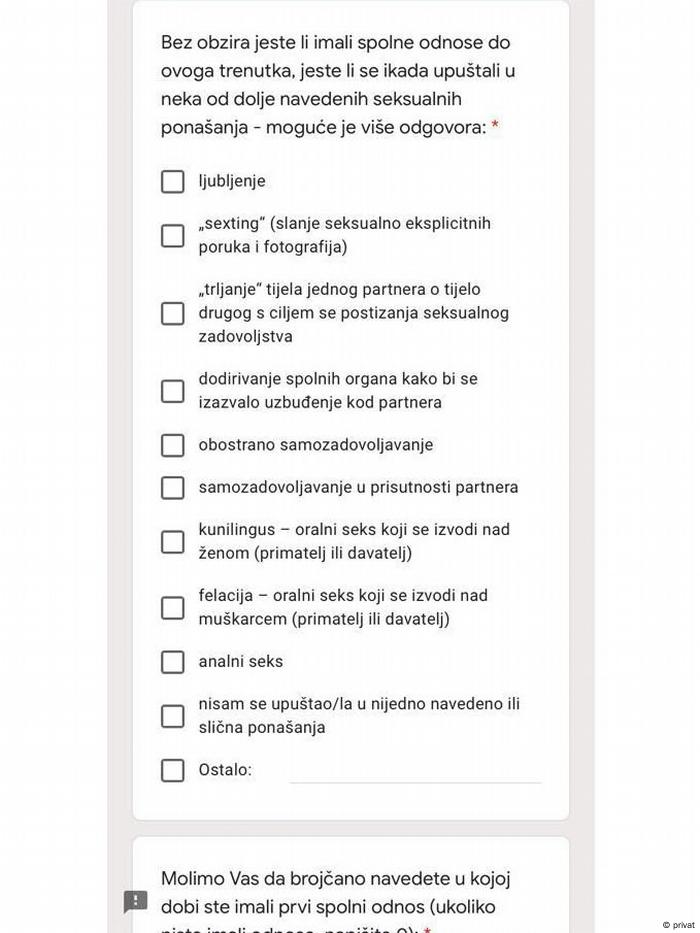
Task: Check the "ljubljenje" checkbox
Action: point(173,181)
